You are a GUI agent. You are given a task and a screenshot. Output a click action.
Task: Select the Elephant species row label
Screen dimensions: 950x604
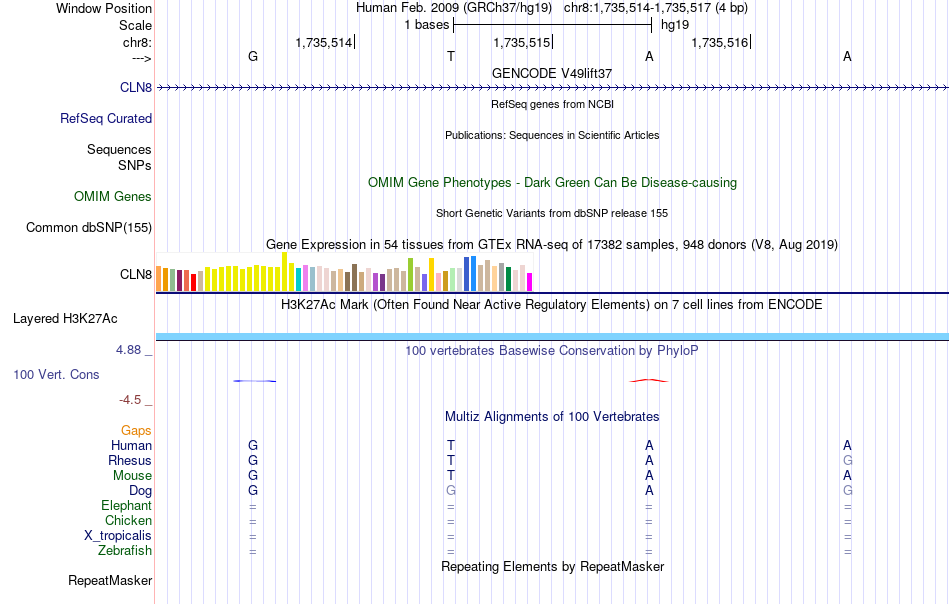126,505
